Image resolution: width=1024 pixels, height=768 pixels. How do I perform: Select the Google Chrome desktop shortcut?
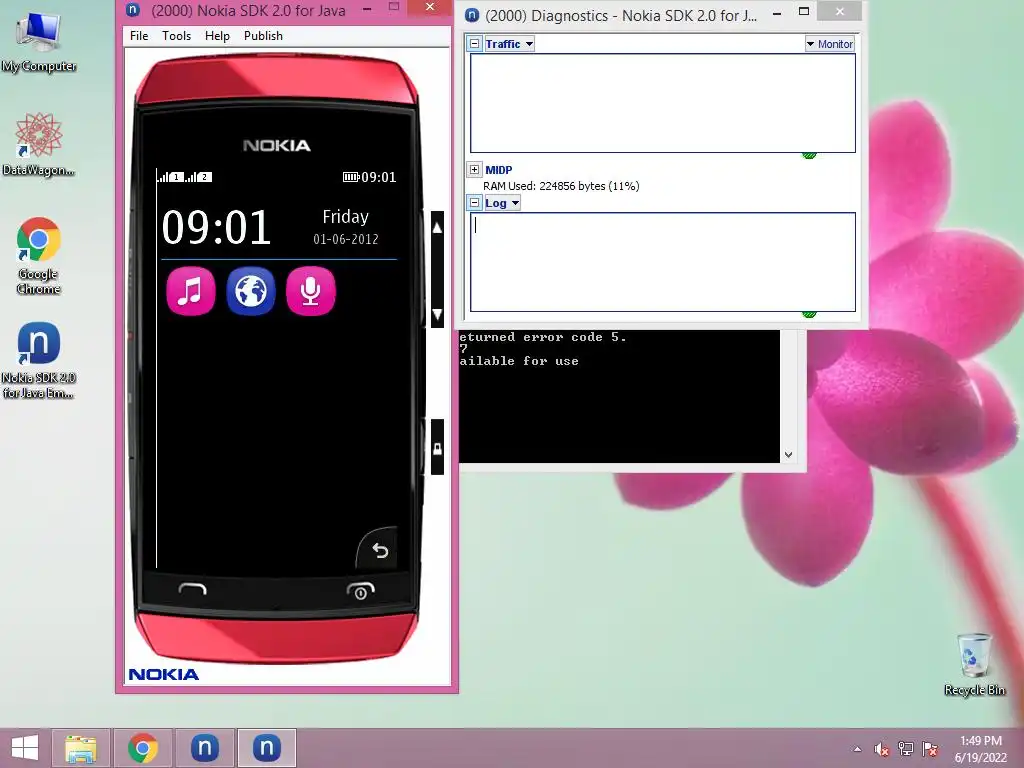(x=39, y=256)
